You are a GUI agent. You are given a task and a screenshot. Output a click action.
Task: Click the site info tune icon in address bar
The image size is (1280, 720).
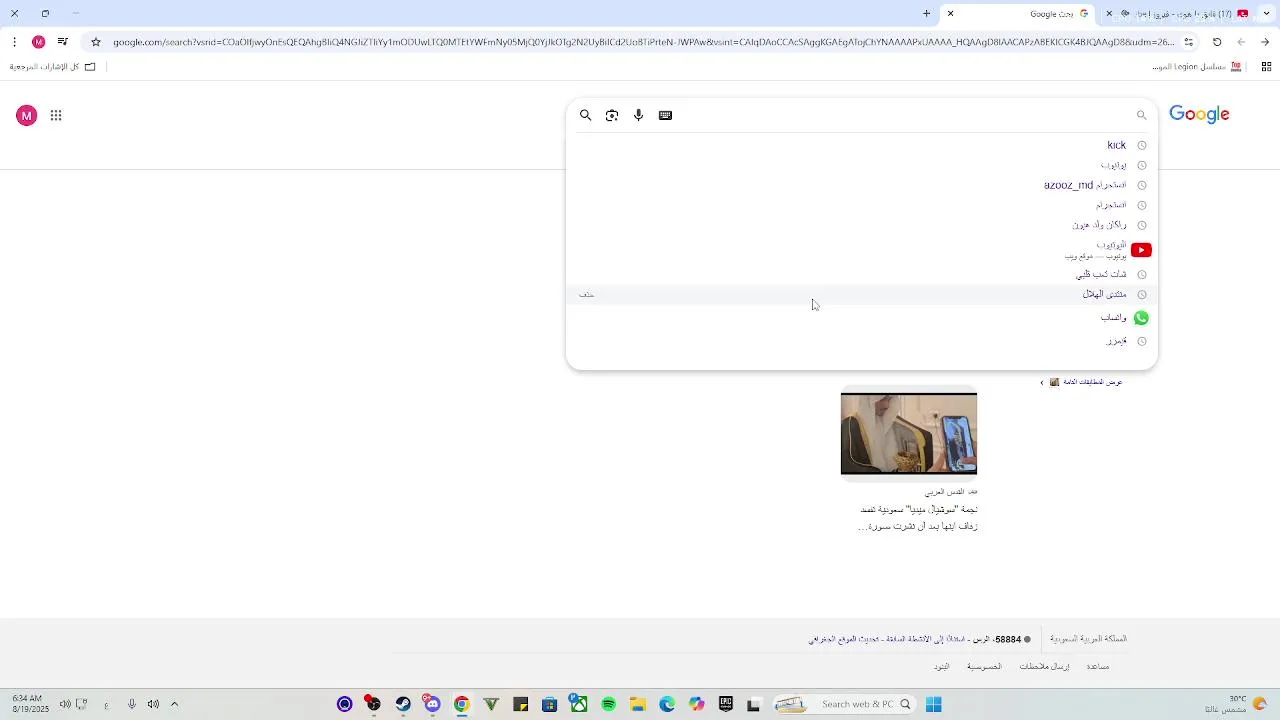(1188, 42)
